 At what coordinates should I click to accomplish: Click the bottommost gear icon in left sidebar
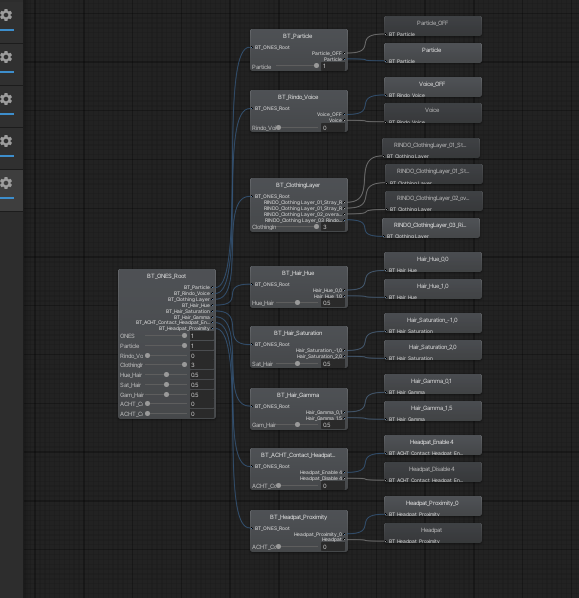[6, 183]
